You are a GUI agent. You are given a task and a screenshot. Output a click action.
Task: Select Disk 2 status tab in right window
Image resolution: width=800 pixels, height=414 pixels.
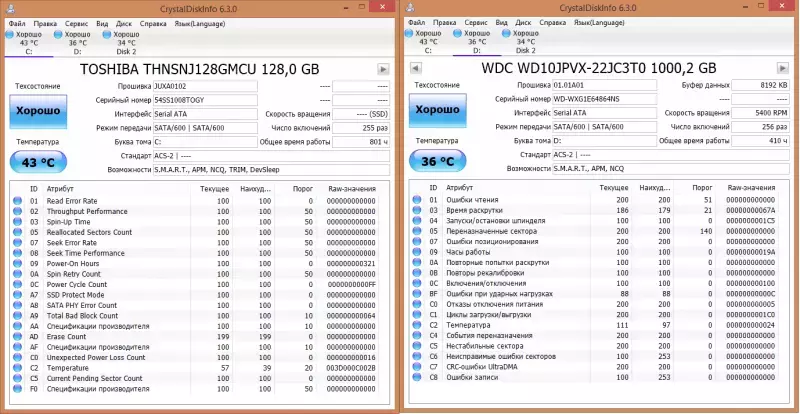pos(525,41)
